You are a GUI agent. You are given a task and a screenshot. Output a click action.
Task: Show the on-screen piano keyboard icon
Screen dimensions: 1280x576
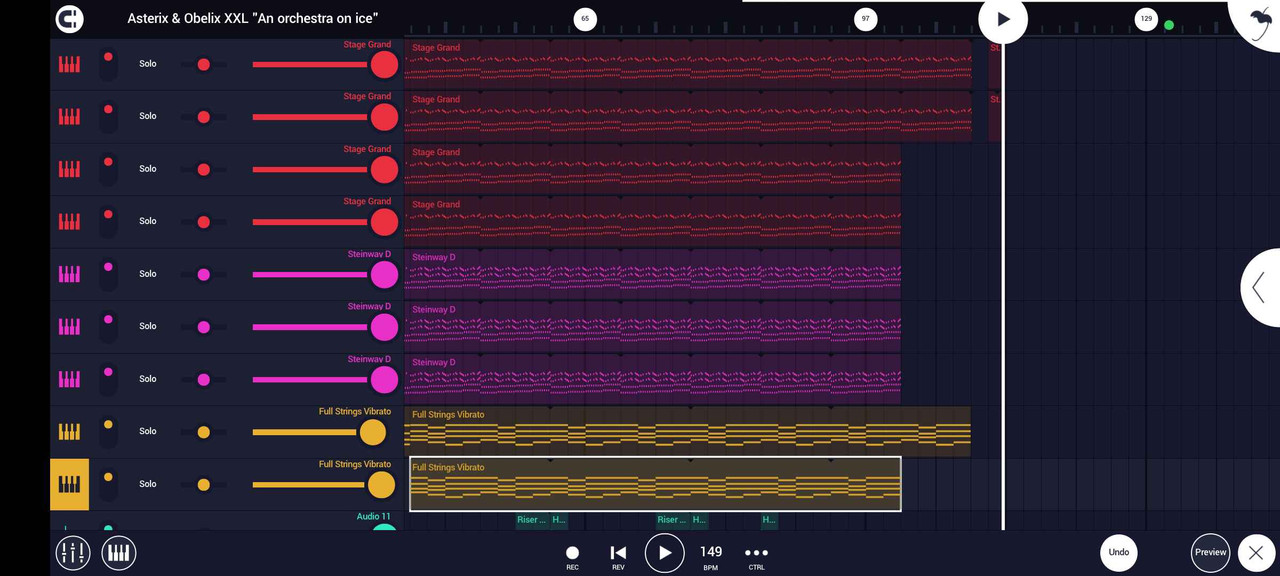tap(119, 552)
